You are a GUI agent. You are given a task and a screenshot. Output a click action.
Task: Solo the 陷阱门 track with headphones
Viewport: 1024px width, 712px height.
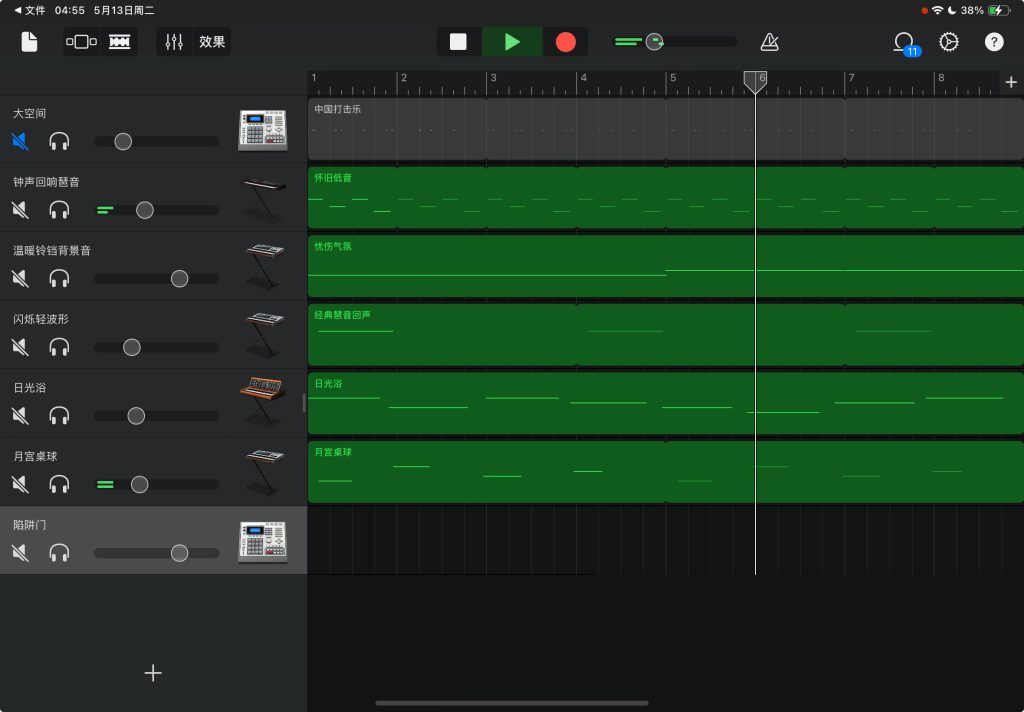59,553
